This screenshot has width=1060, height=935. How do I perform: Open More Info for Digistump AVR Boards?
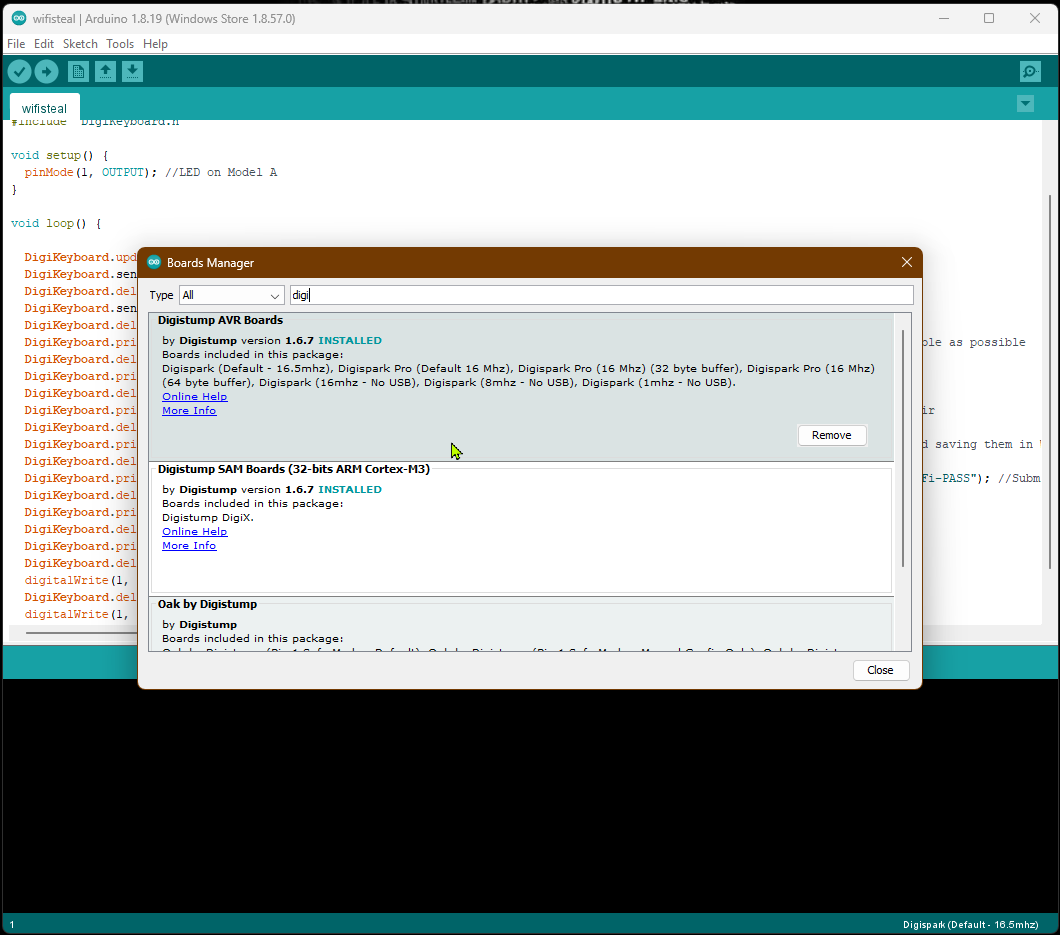point(189,411)
